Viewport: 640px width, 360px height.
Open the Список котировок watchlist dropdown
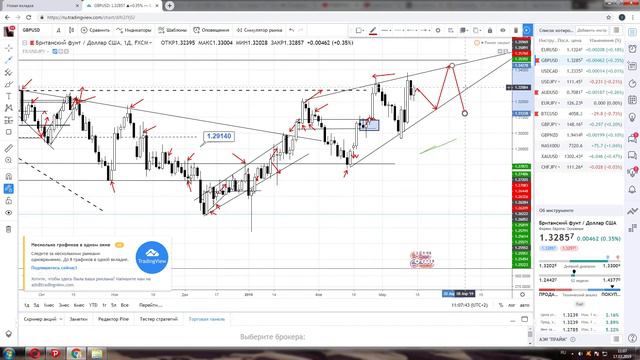(x=556, y=31)
